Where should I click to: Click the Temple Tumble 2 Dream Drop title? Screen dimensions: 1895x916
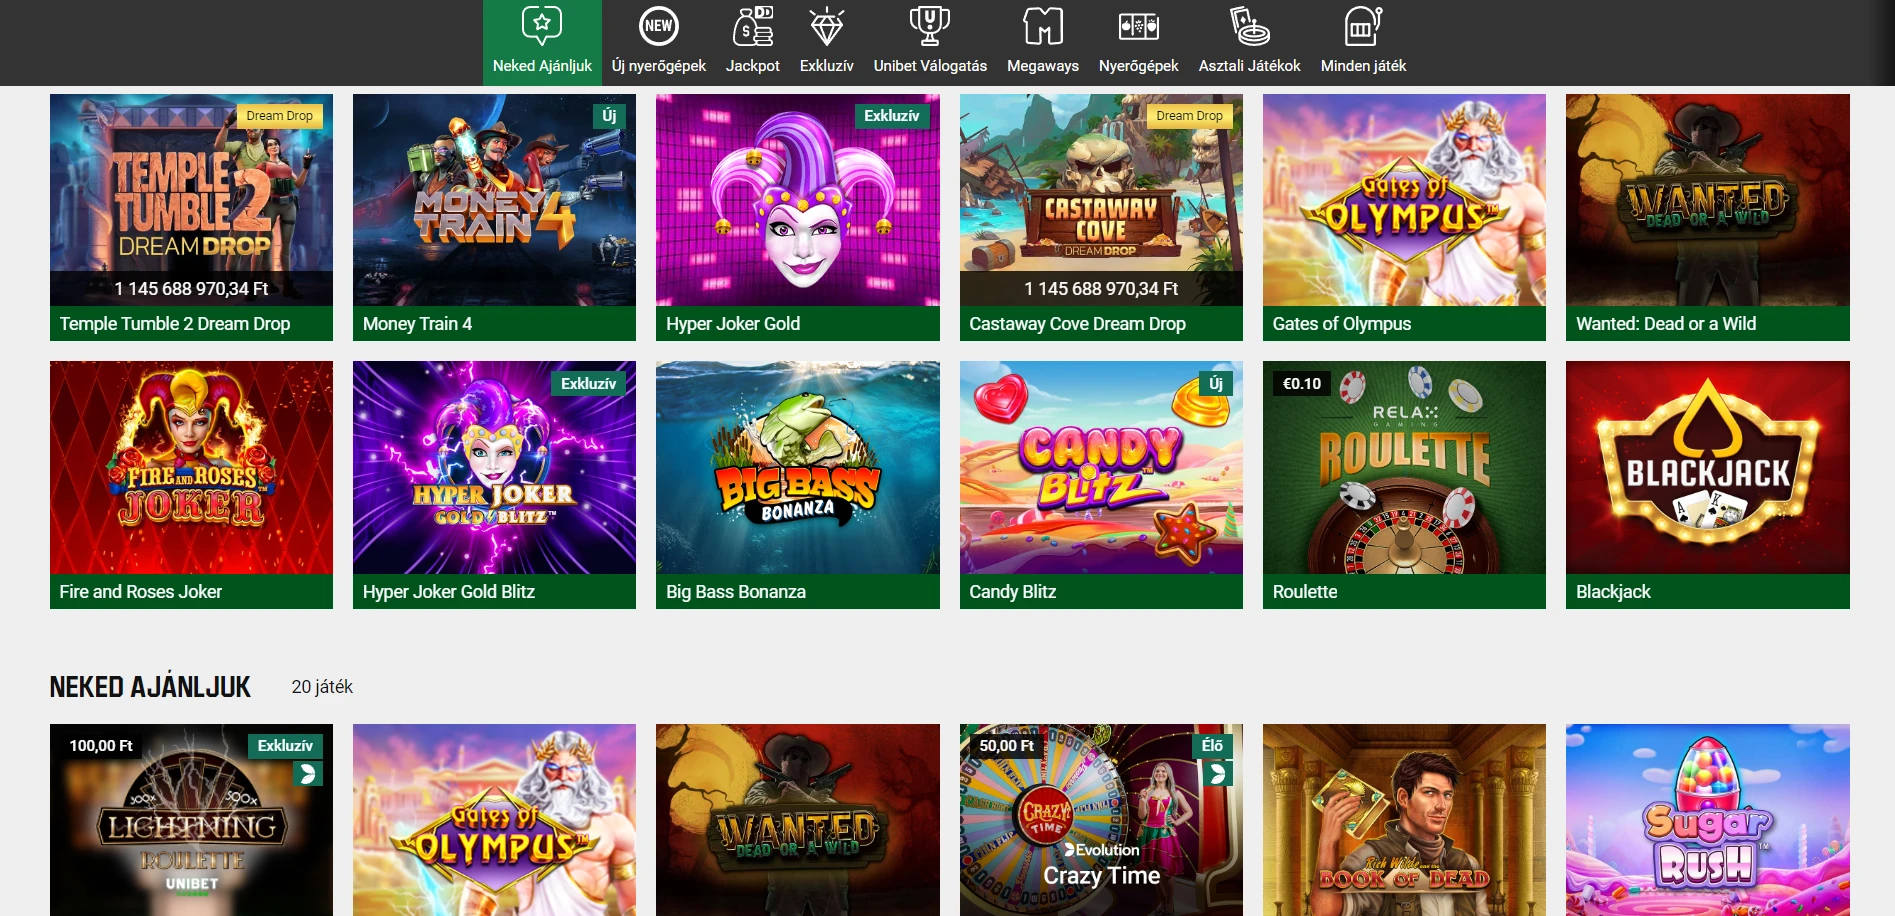pos(175,324)
